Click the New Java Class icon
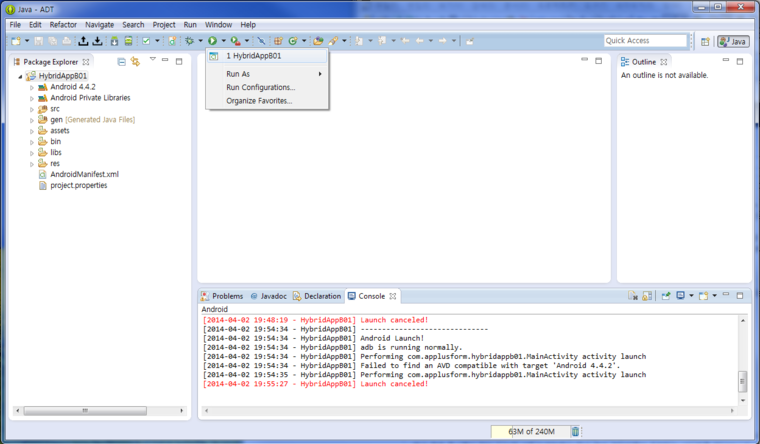This screenshot has width=760, height=444. pyautogui.click(x=293, y=41)
